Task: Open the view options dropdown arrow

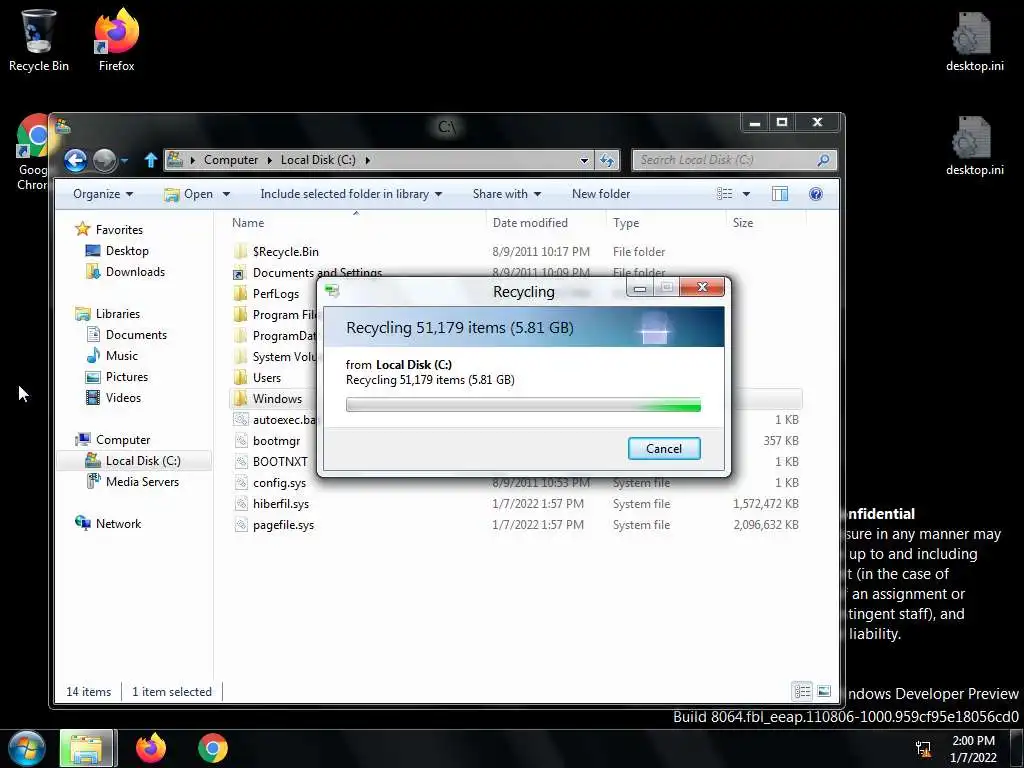Action: click(x=746, y=194)
